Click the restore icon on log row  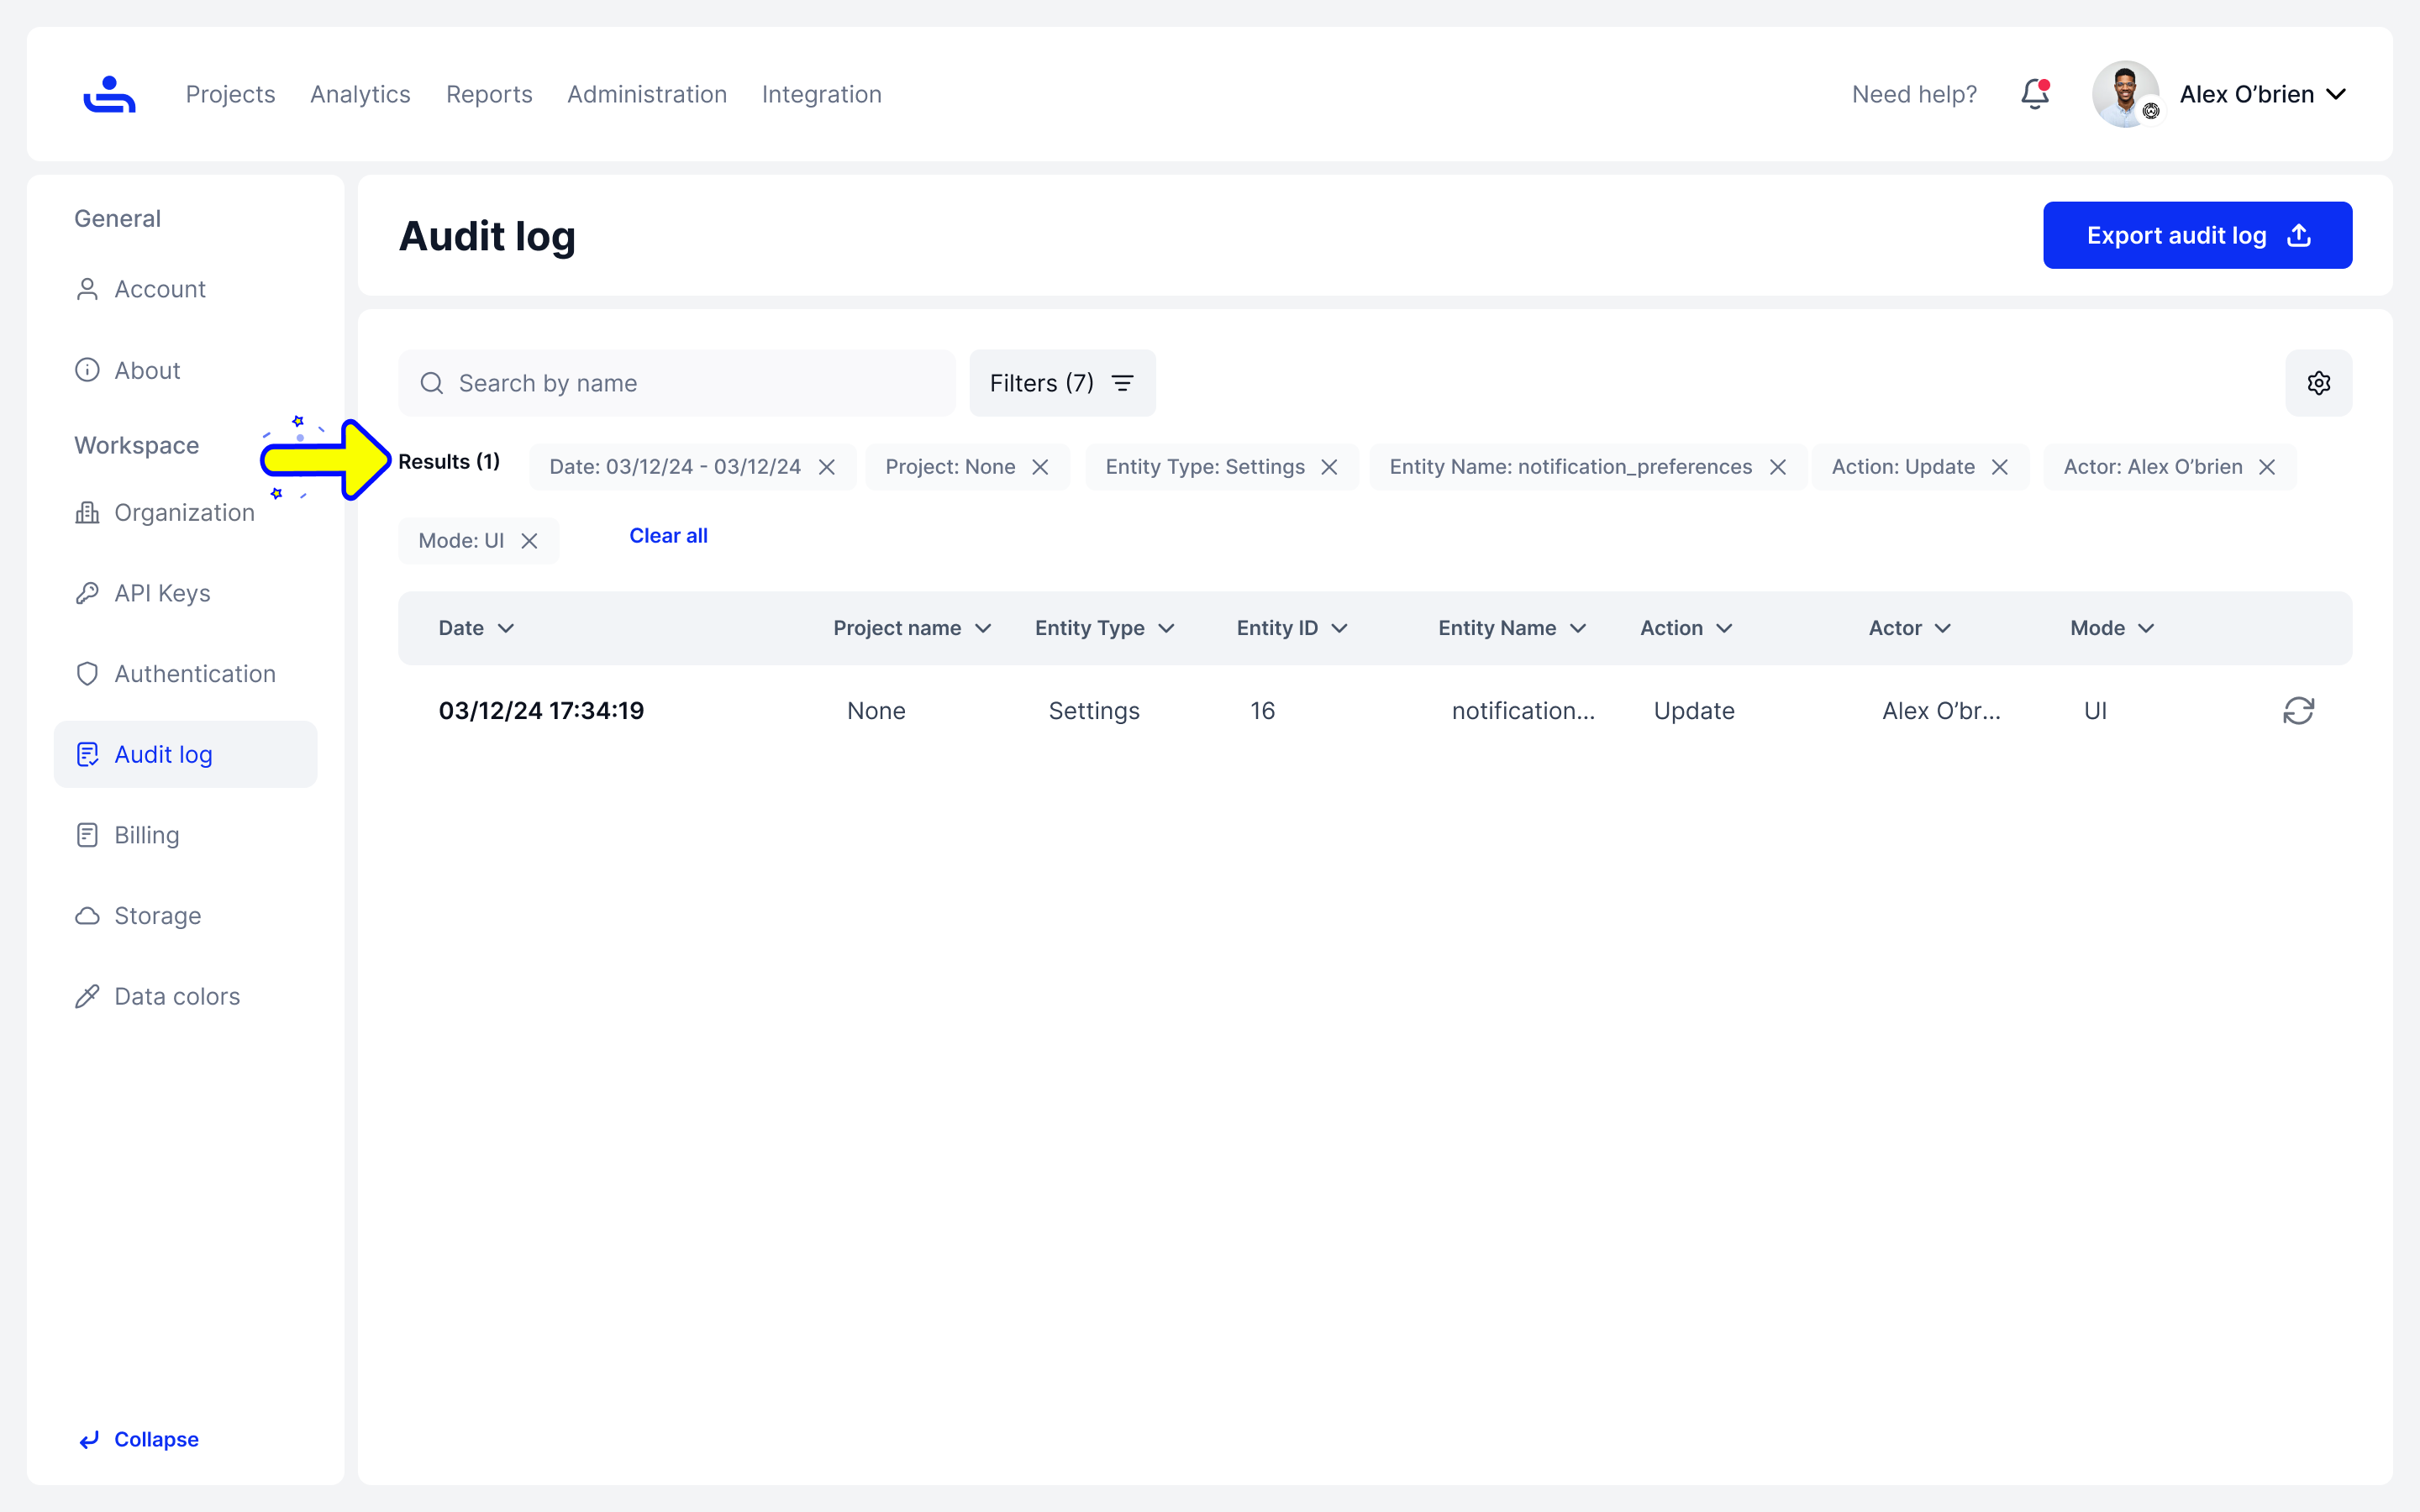pyautogui.click(x=2298, y=711)
